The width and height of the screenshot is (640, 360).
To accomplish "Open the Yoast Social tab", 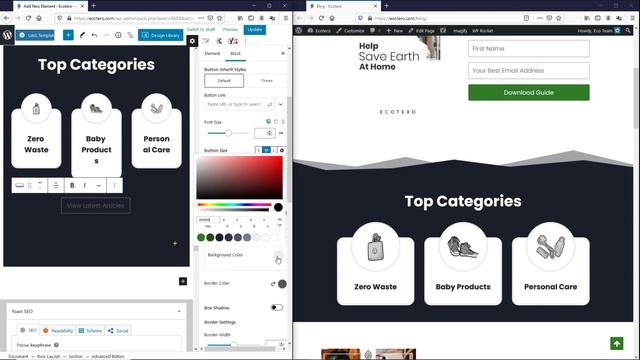I will coord(118,331).
